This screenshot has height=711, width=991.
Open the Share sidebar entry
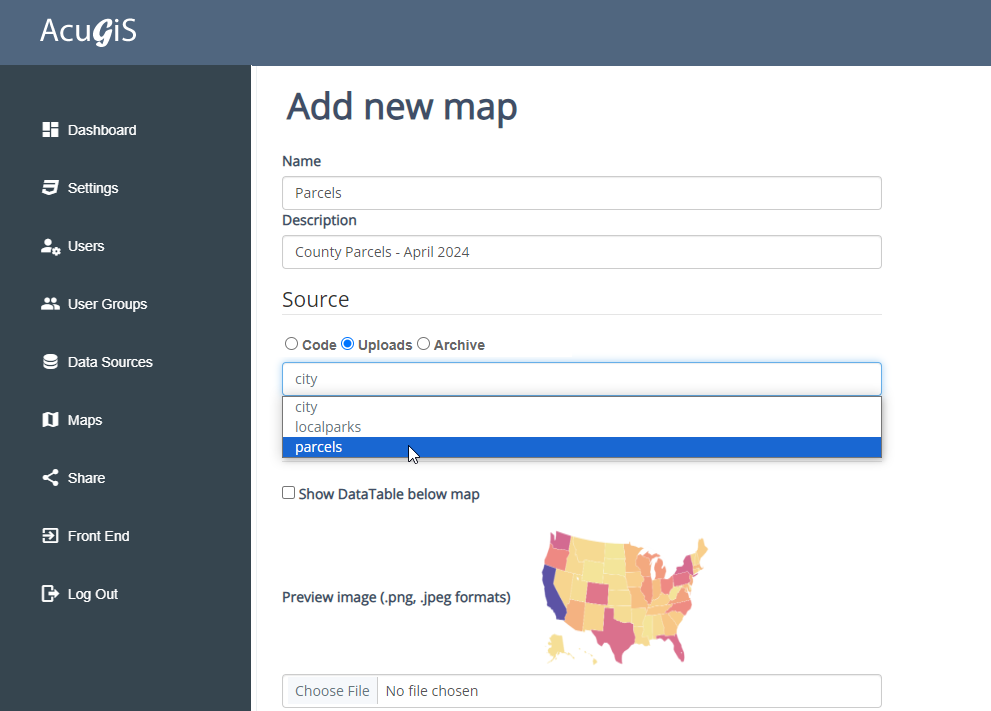click(x=87, y=478)
